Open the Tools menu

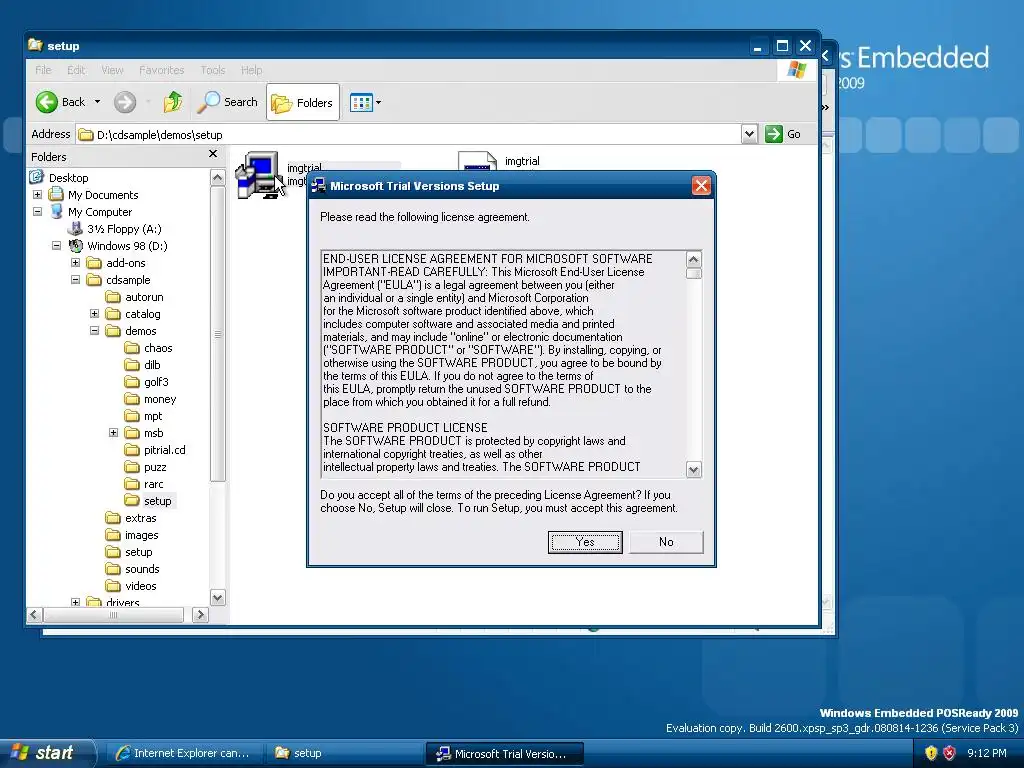(212, 70)
